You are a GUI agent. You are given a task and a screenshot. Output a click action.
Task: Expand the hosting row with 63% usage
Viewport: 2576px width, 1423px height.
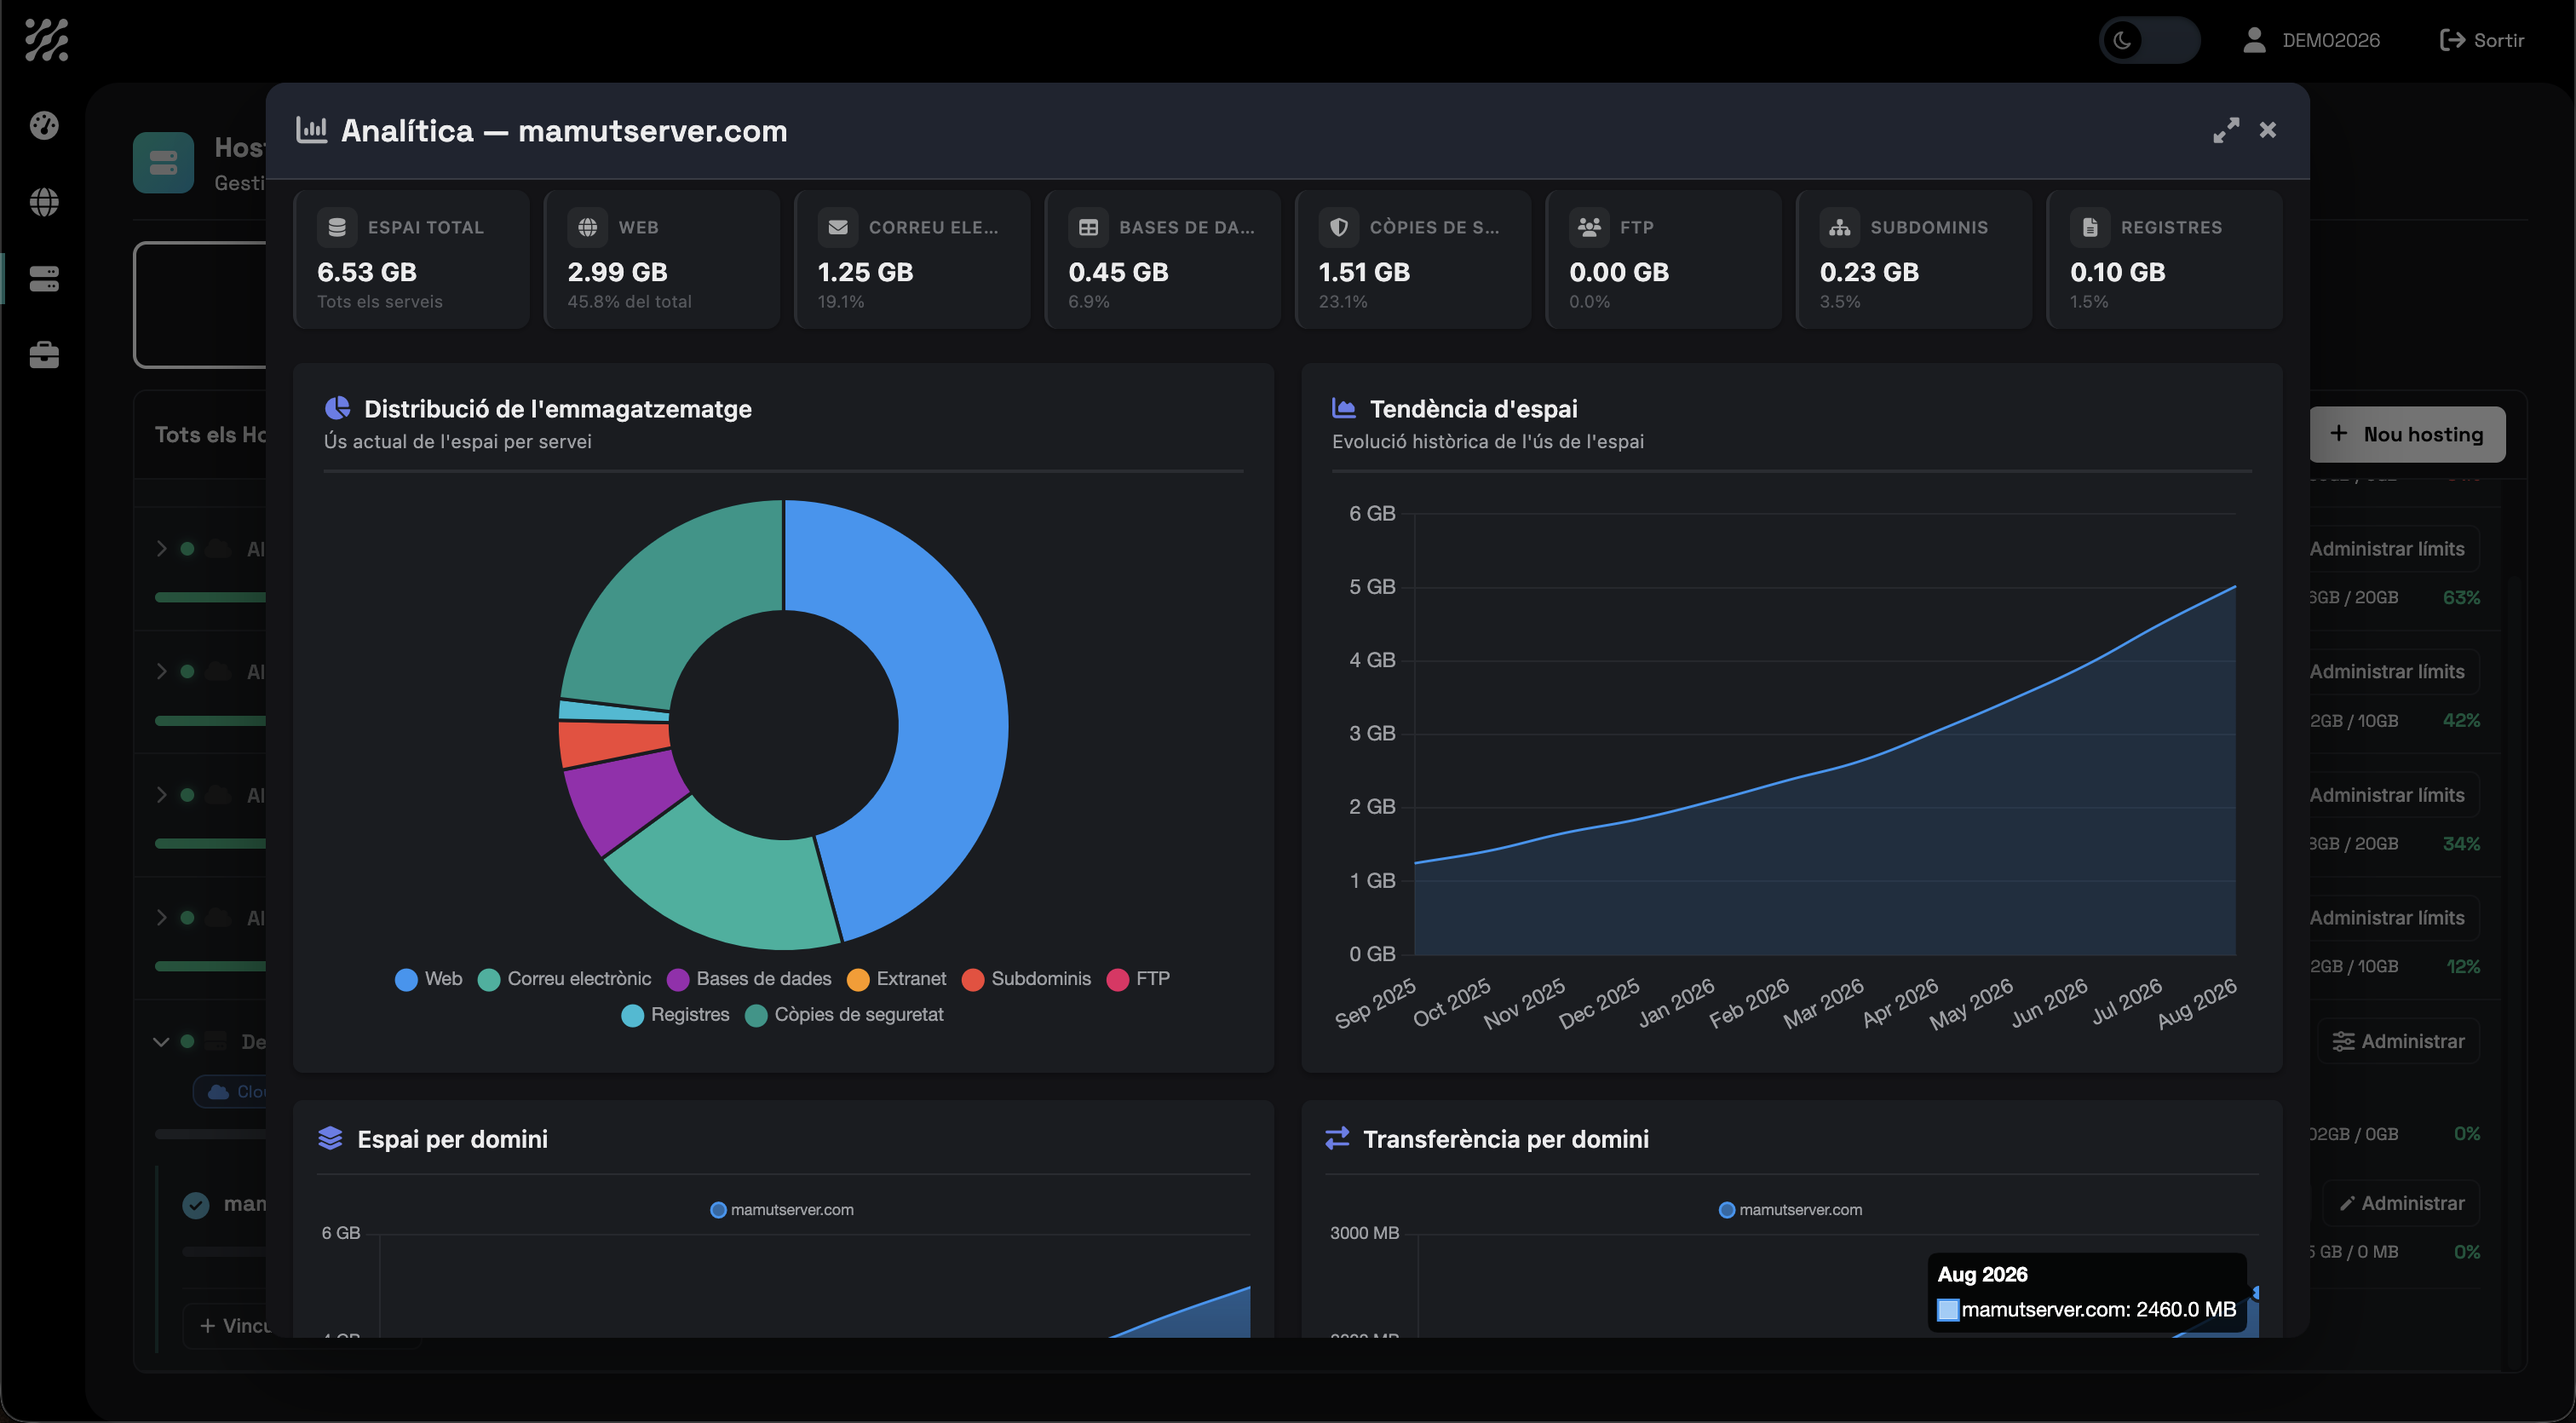(161, 548)
